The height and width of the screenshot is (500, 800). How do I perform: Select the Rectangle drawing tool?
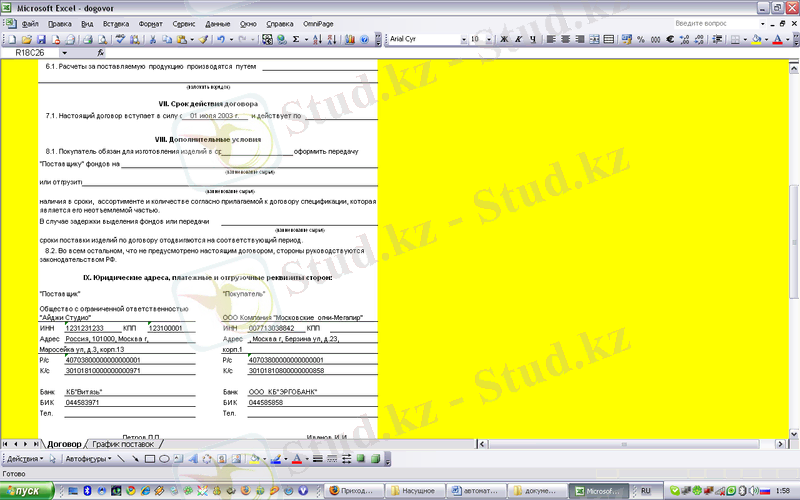[149, 459]
